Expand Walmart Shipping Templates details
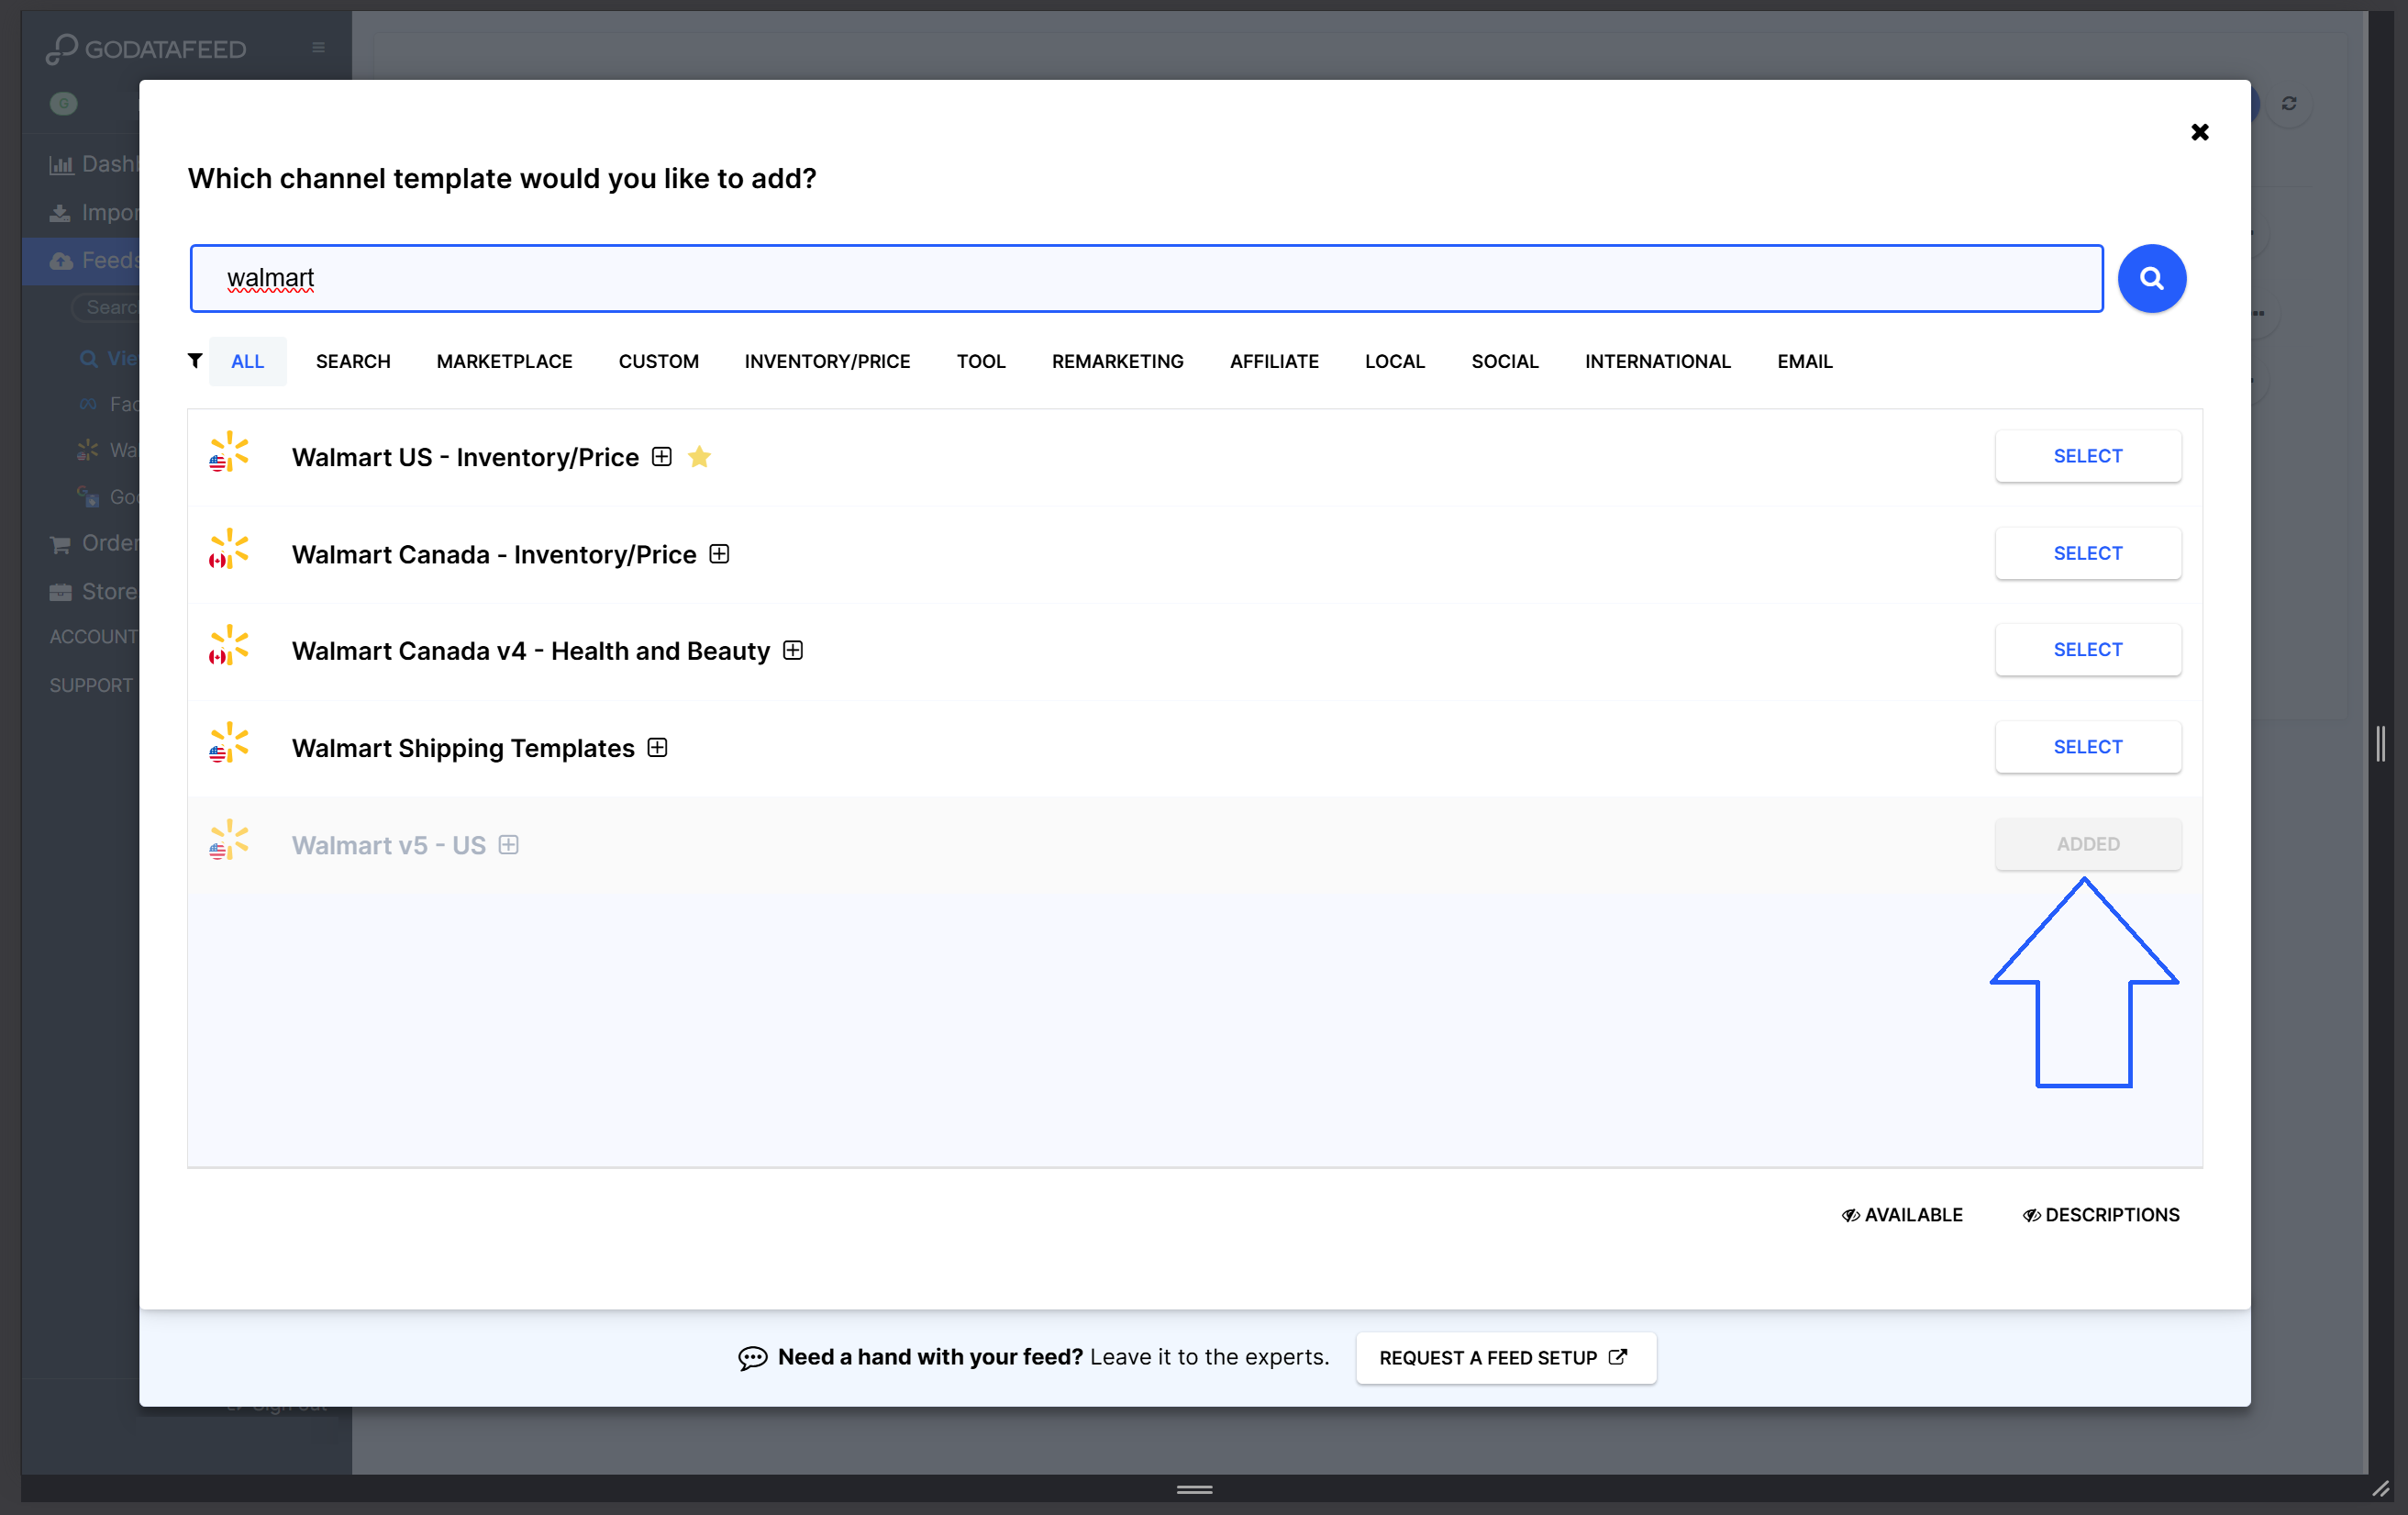 coord(657,748)
